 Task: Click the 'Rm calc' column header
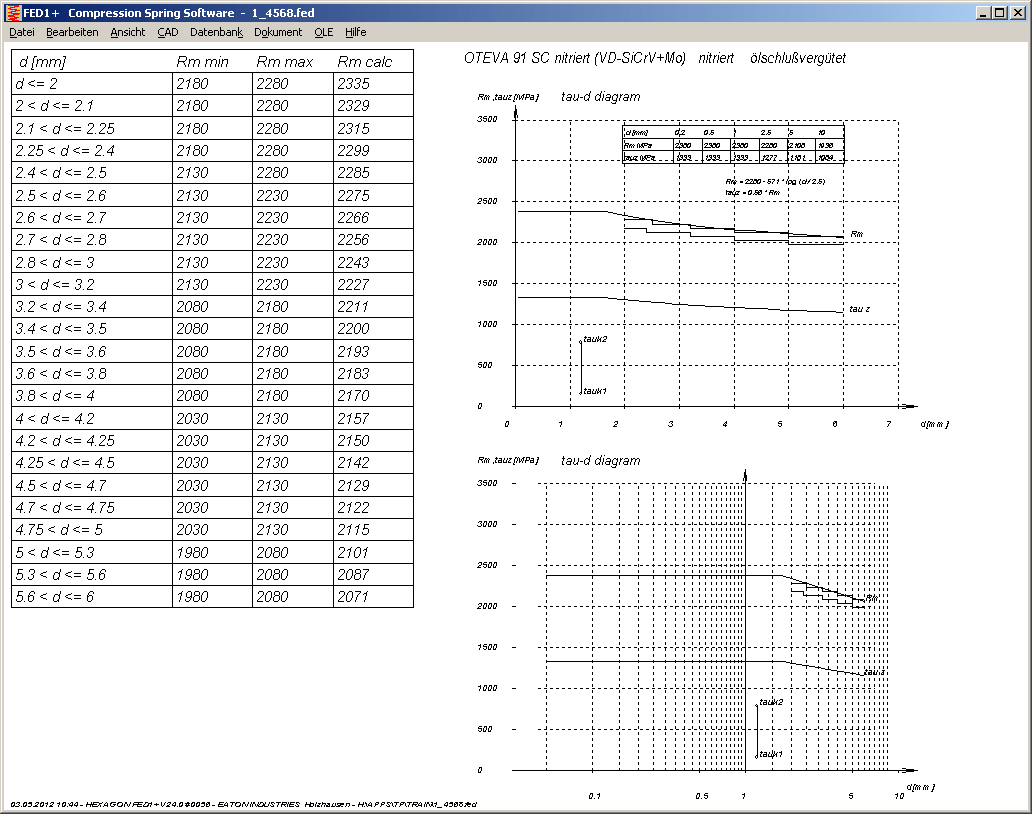click(364, 62)
